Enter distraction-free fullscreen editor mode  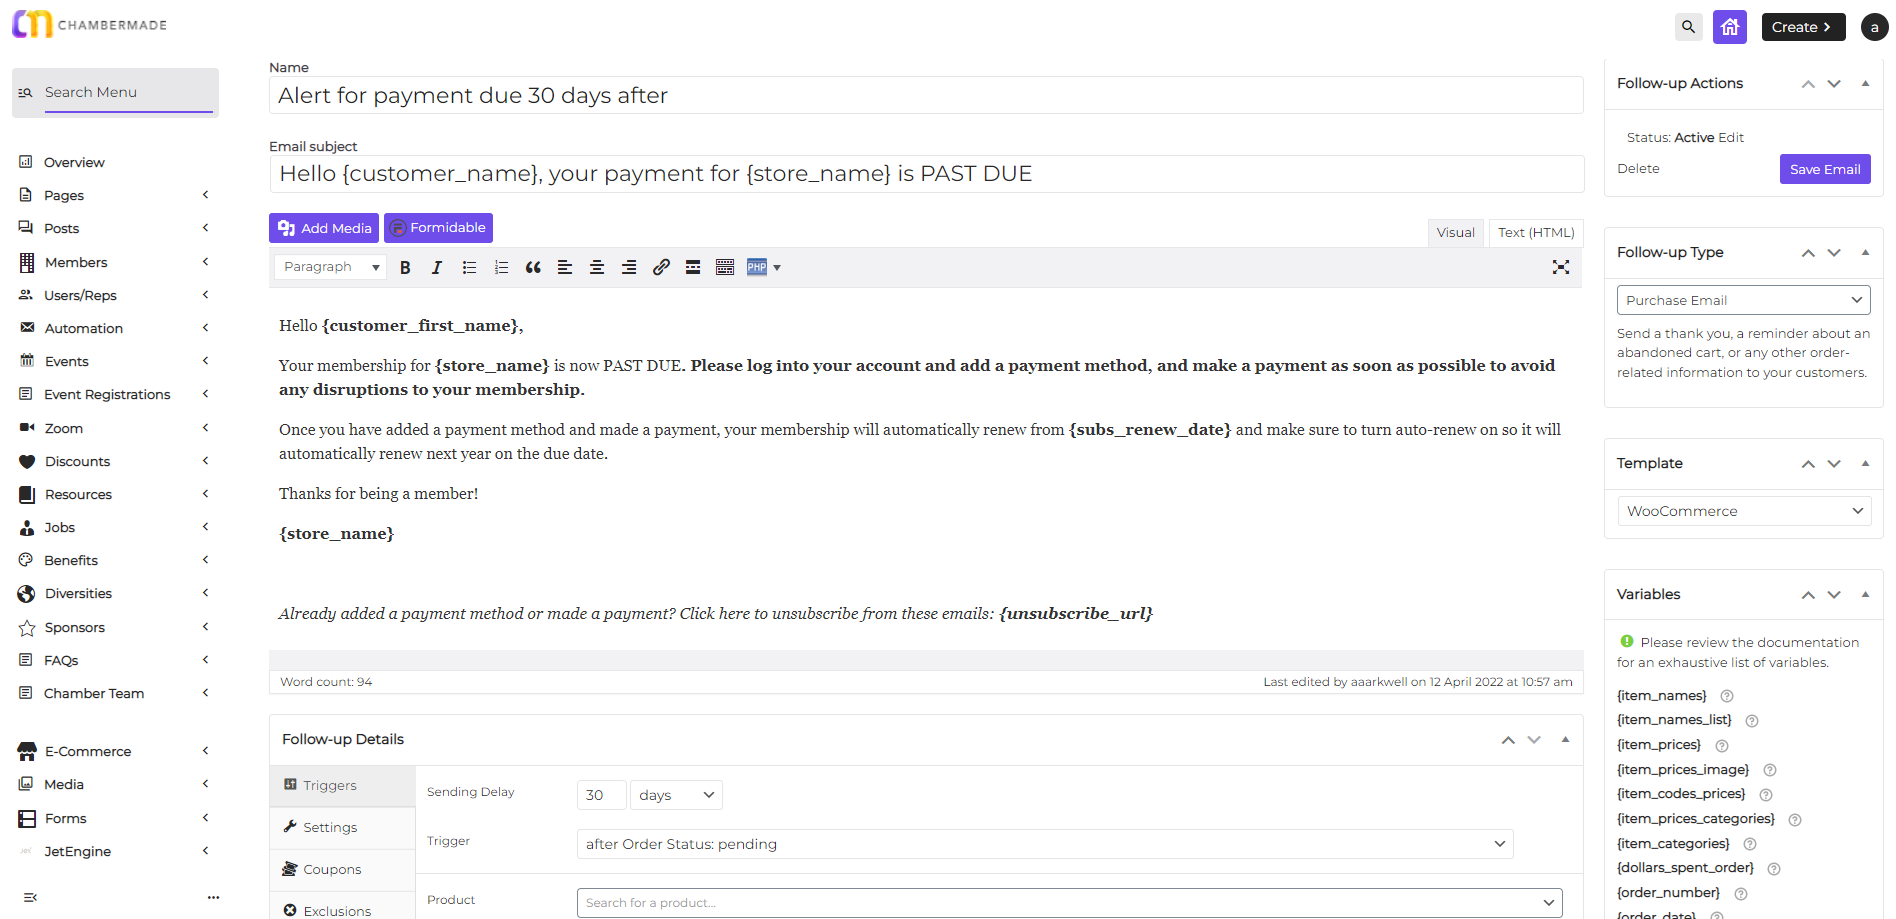coord(1560,267)
